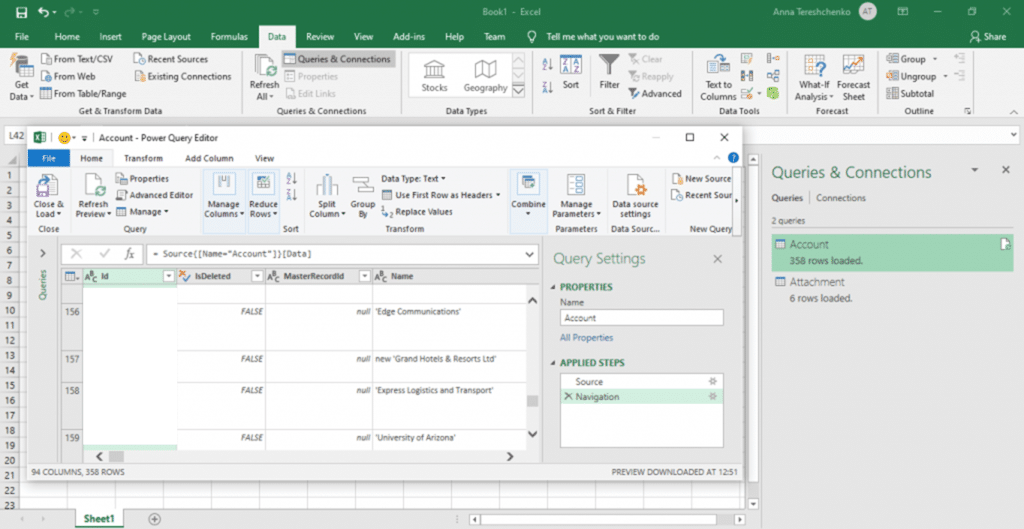The image size is (1024, 529).
Task: Click the Share button
Action: [988, 37]
